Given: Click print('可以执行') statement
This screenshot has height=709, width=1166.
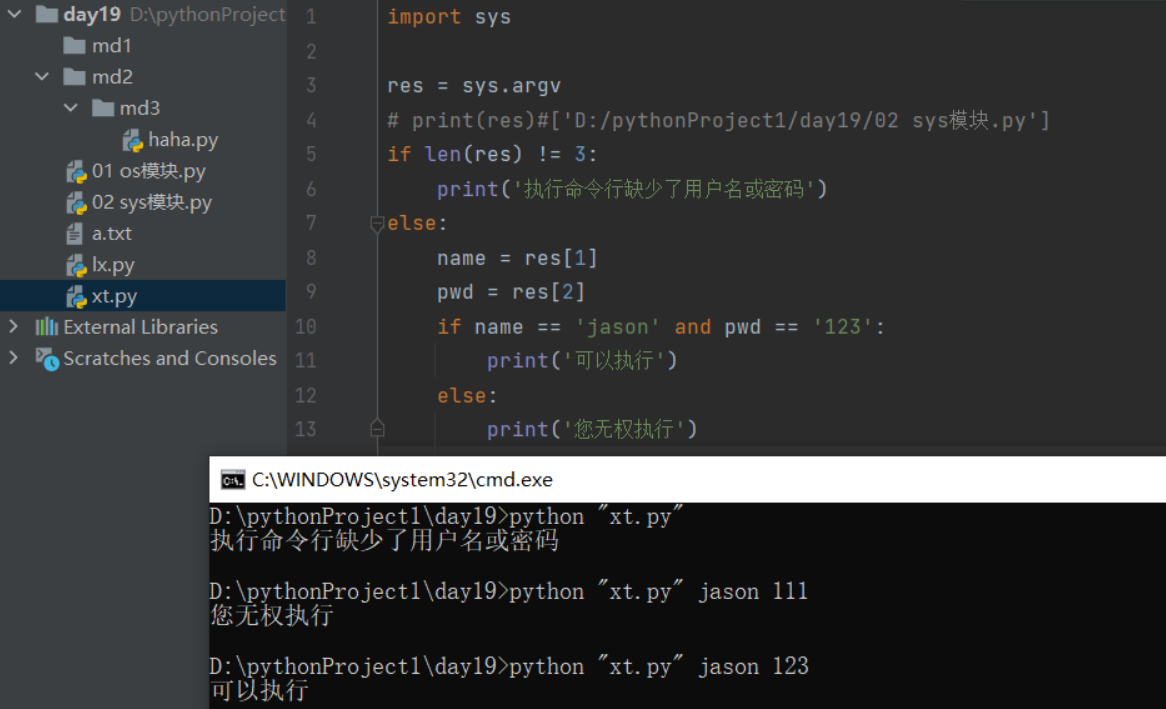Looking at the screenshot, I should (x=582, y=361).
